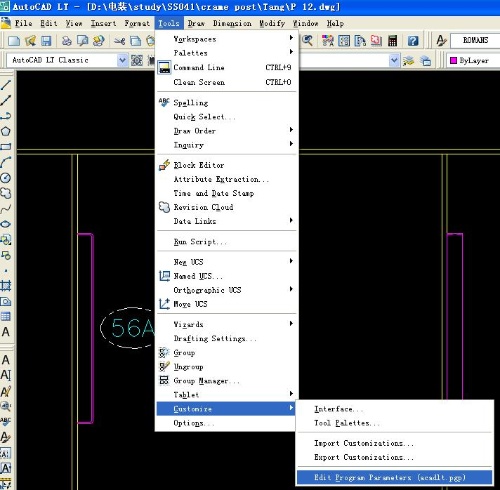
Task: Expand the Wizards submenu
Action: coord(227,324)
